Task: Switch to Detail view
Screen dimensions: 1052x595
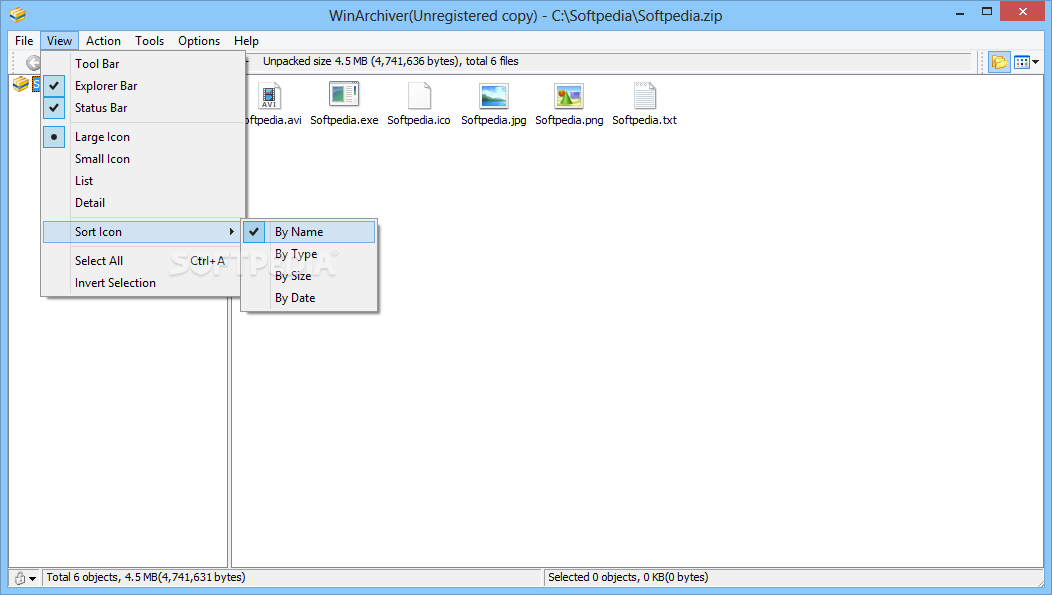Action: [x=143, y=203]
